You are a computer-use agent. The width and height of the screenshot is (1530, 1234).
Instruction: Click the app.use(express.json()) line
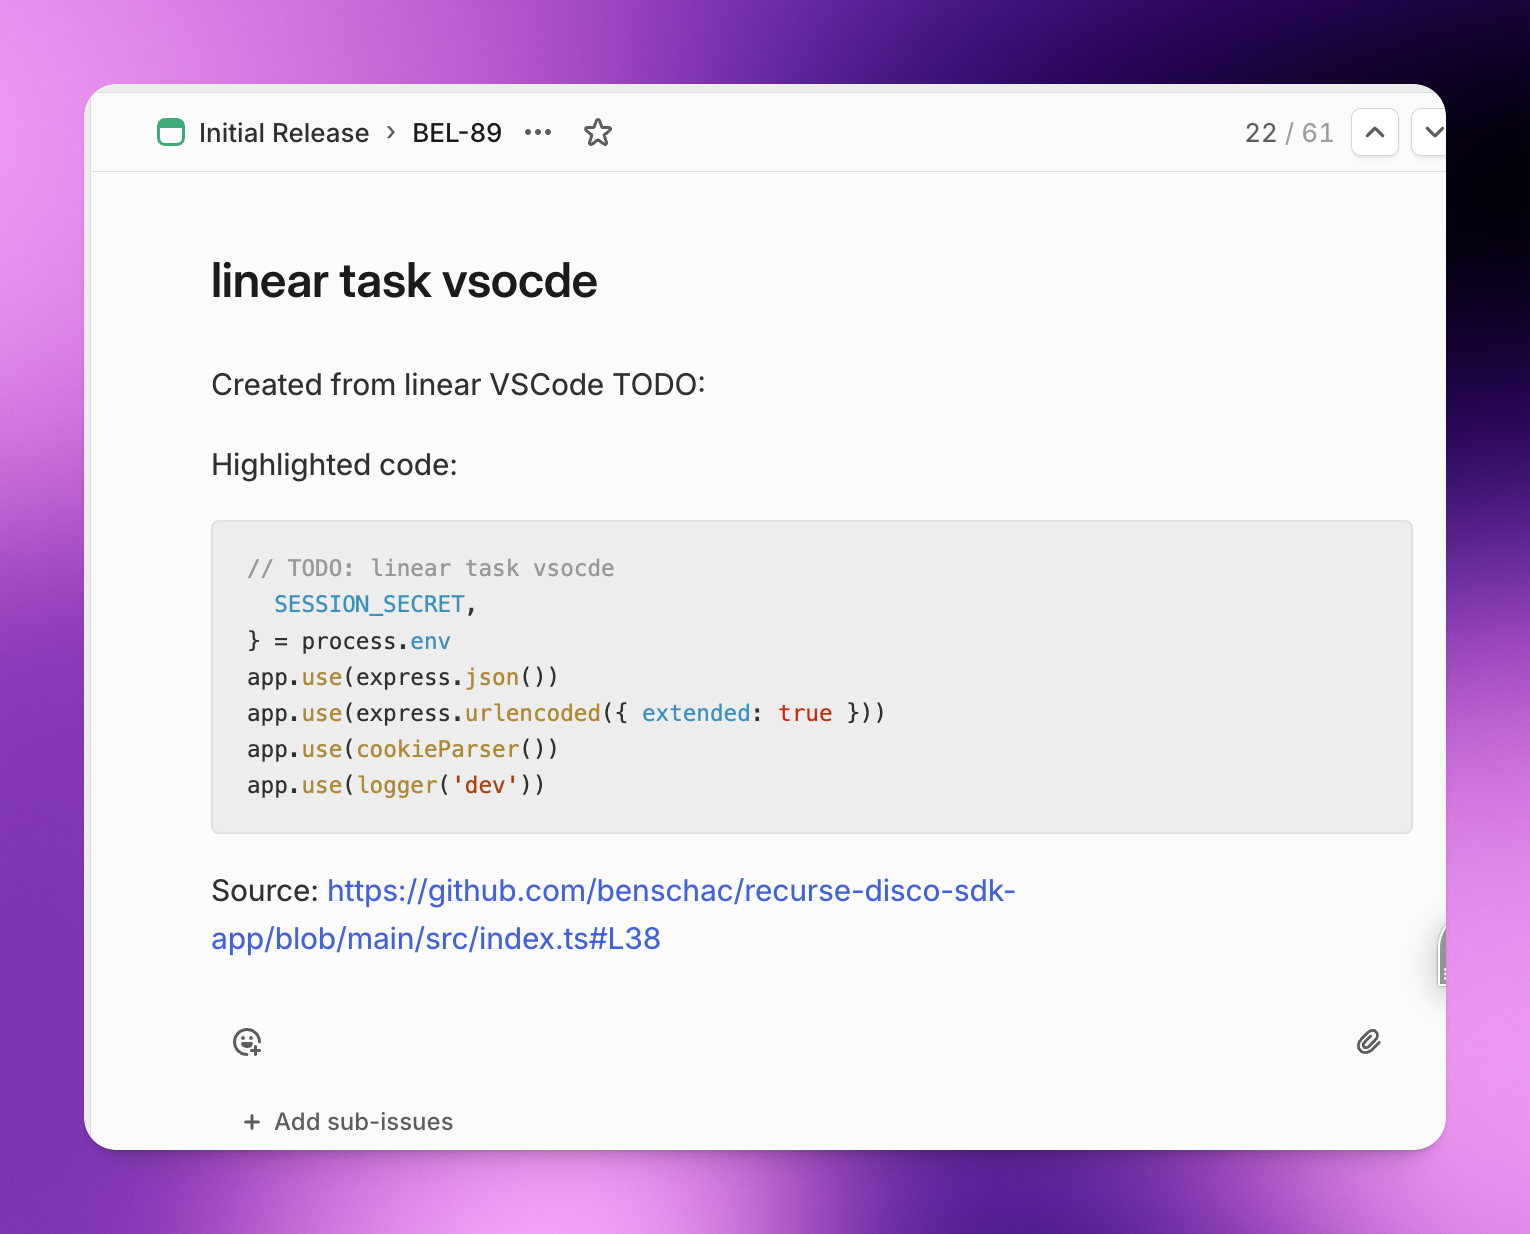[x=402, y=677]
